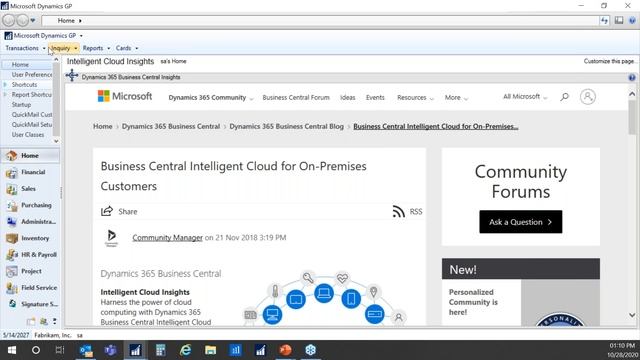Click the Dynamics 365 Business Central Blog breadcrumb

point(287,127)
